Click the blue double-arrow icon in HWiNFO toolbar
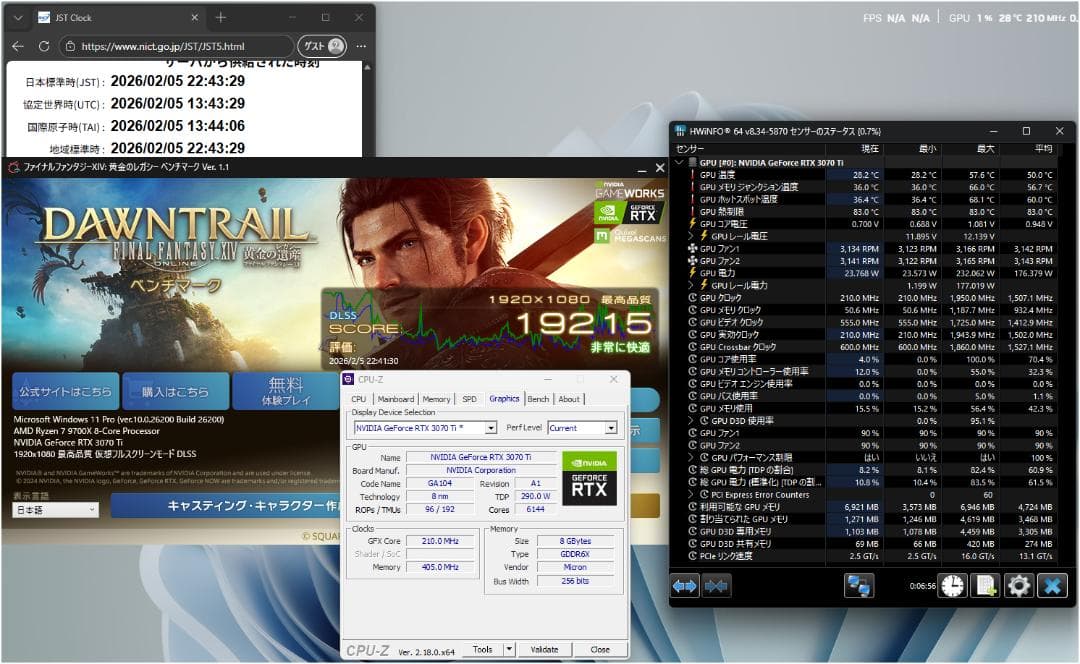The image size is (1080, 664). point(684,585)
